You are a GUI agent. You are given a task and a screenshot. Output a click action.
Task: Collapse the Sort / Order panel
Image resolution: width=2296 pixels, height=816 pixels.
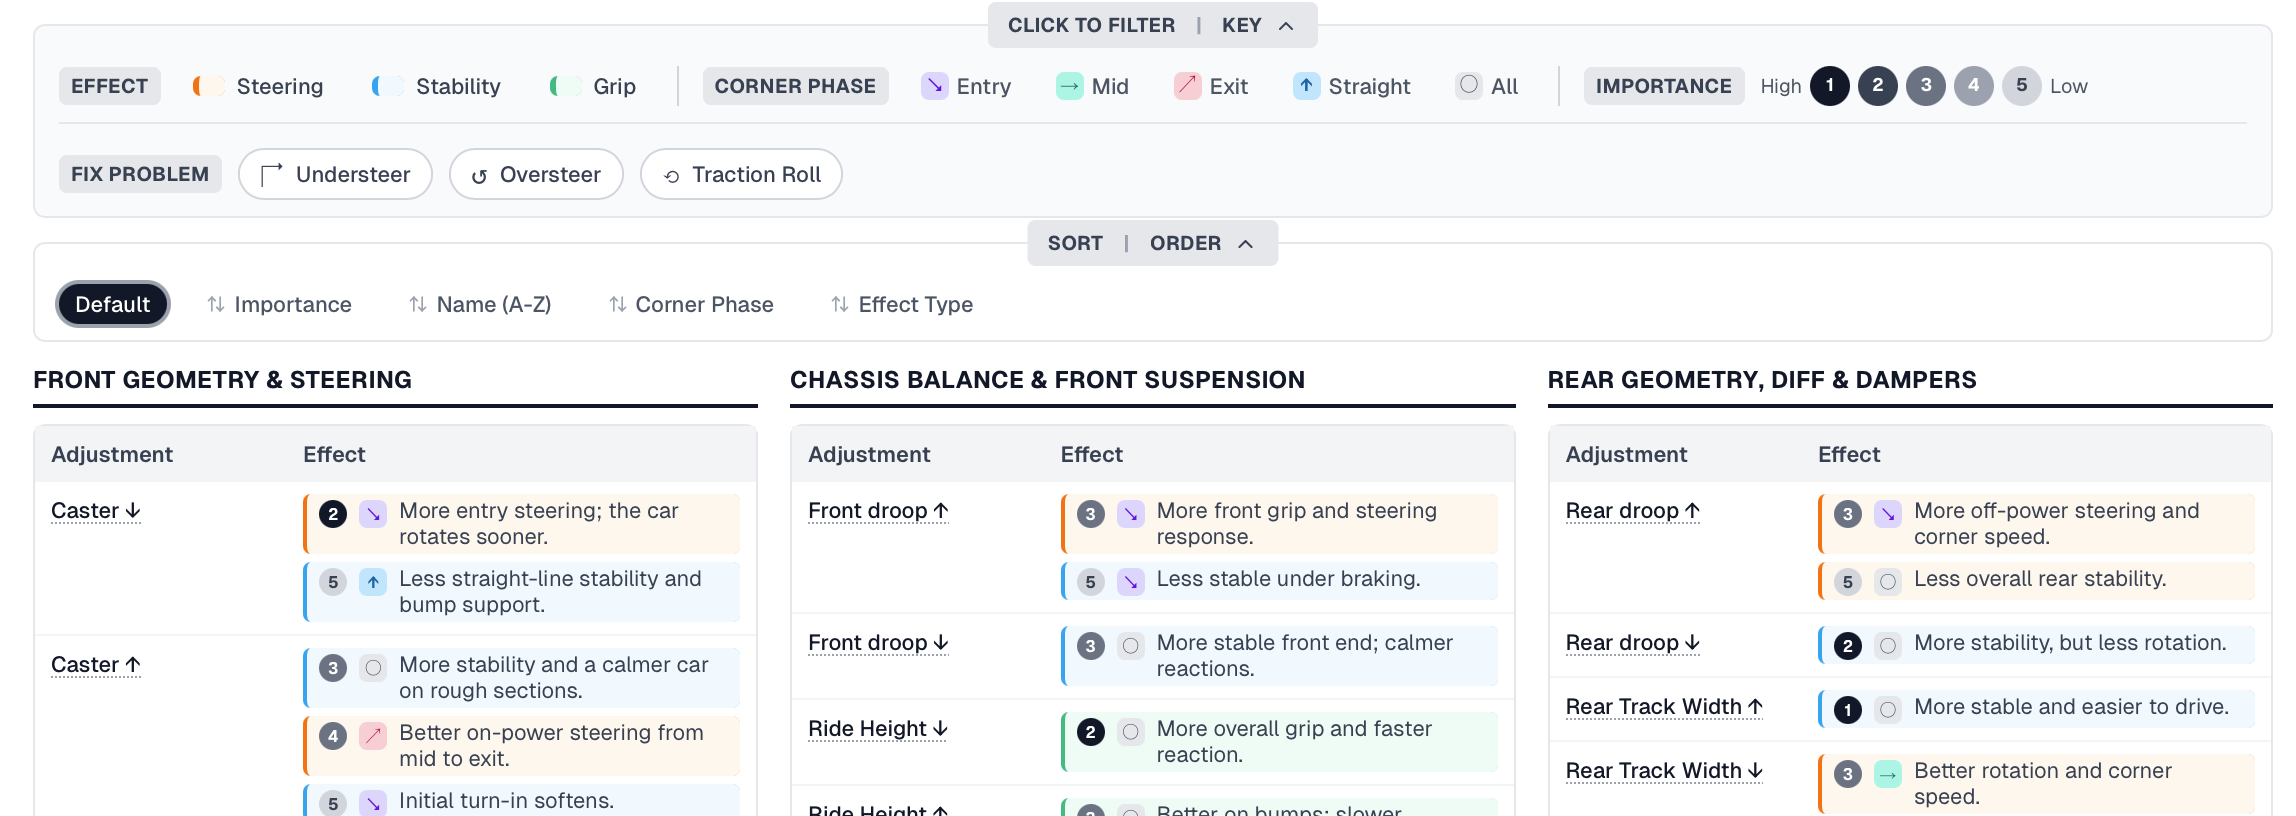1152,243
